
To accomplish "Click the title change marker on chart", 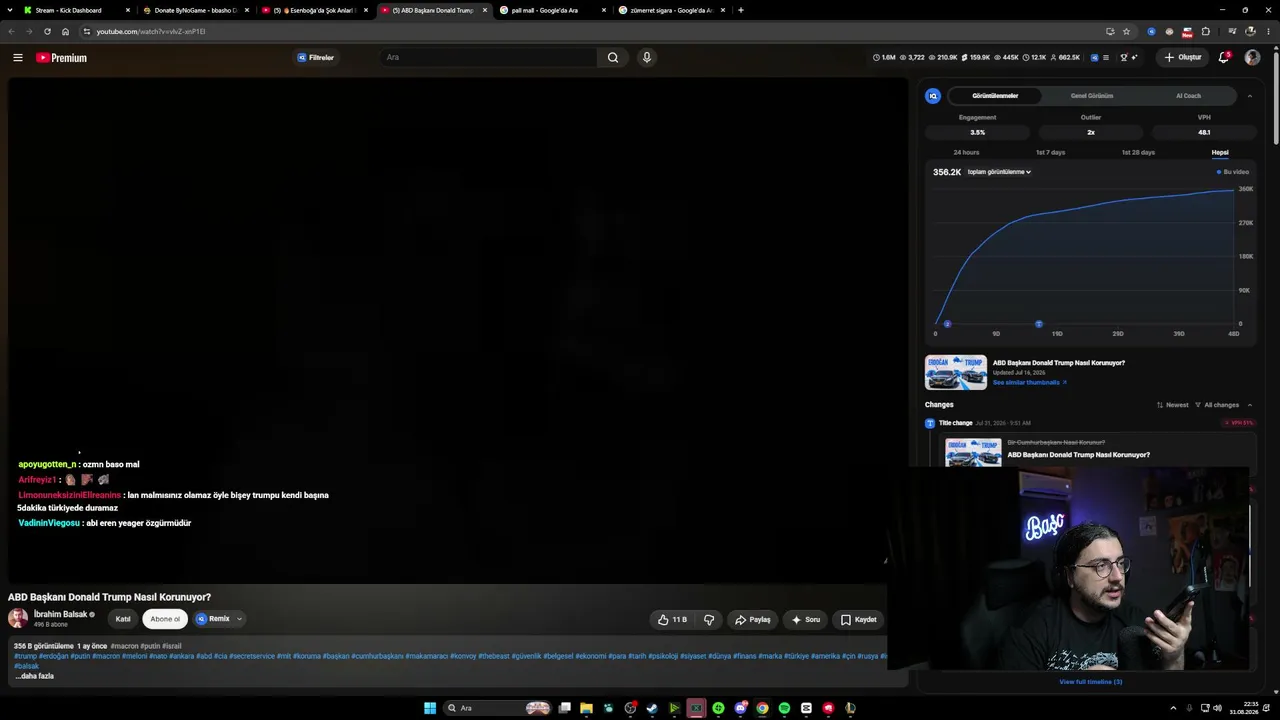I will click(x=1038, y=324).
